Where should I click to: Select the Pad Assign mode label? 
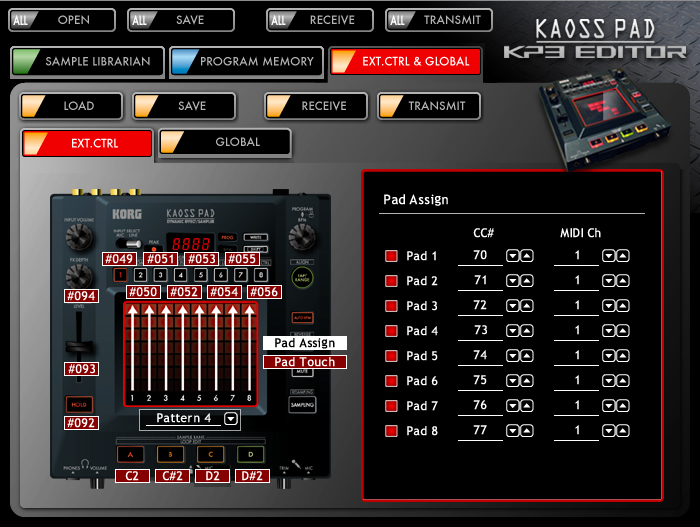[x=305, y=343]
